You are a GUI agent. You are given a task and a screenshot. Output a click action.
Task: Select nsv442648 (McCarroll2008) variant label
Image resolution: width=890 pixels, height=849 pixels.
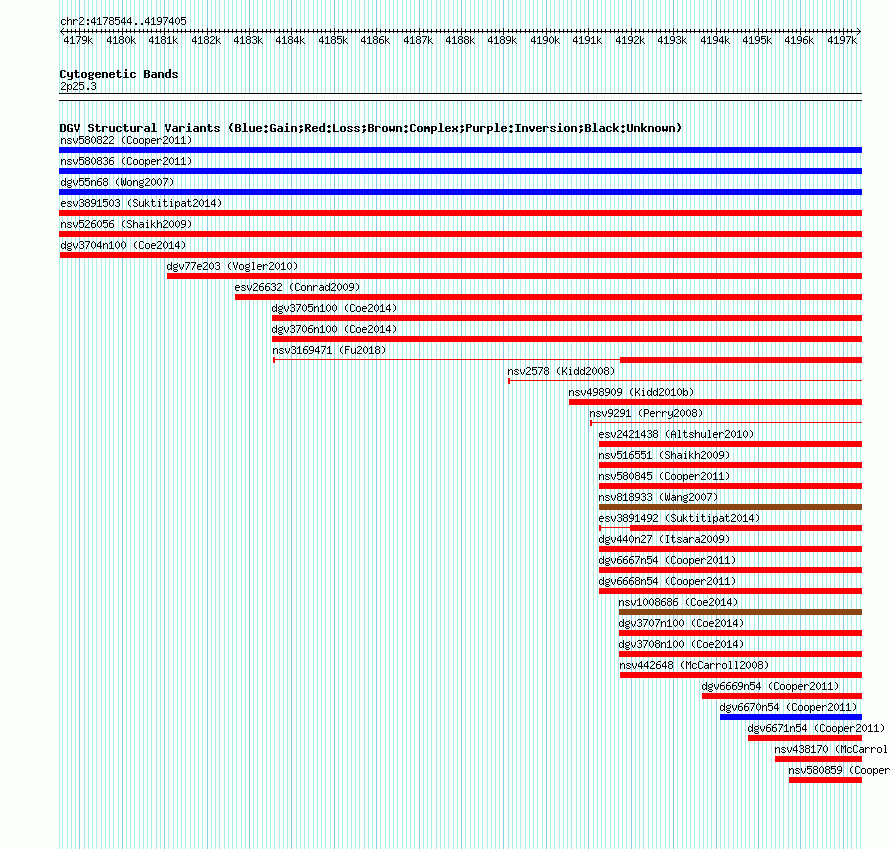[x=694, y=665]
